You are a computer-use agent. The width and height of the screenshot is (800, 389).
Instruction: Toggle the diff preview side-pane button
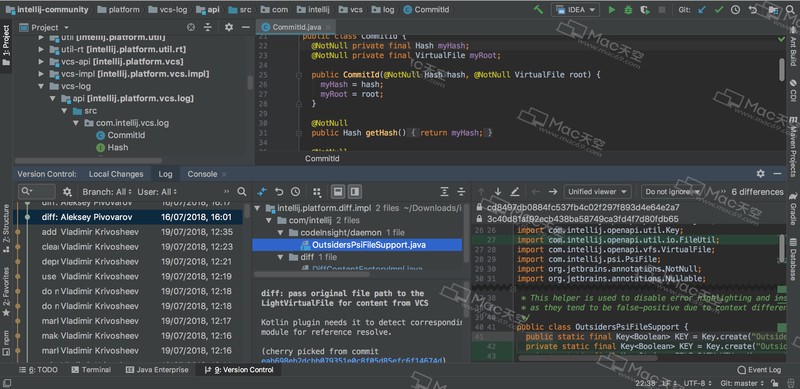pos(355,192)
